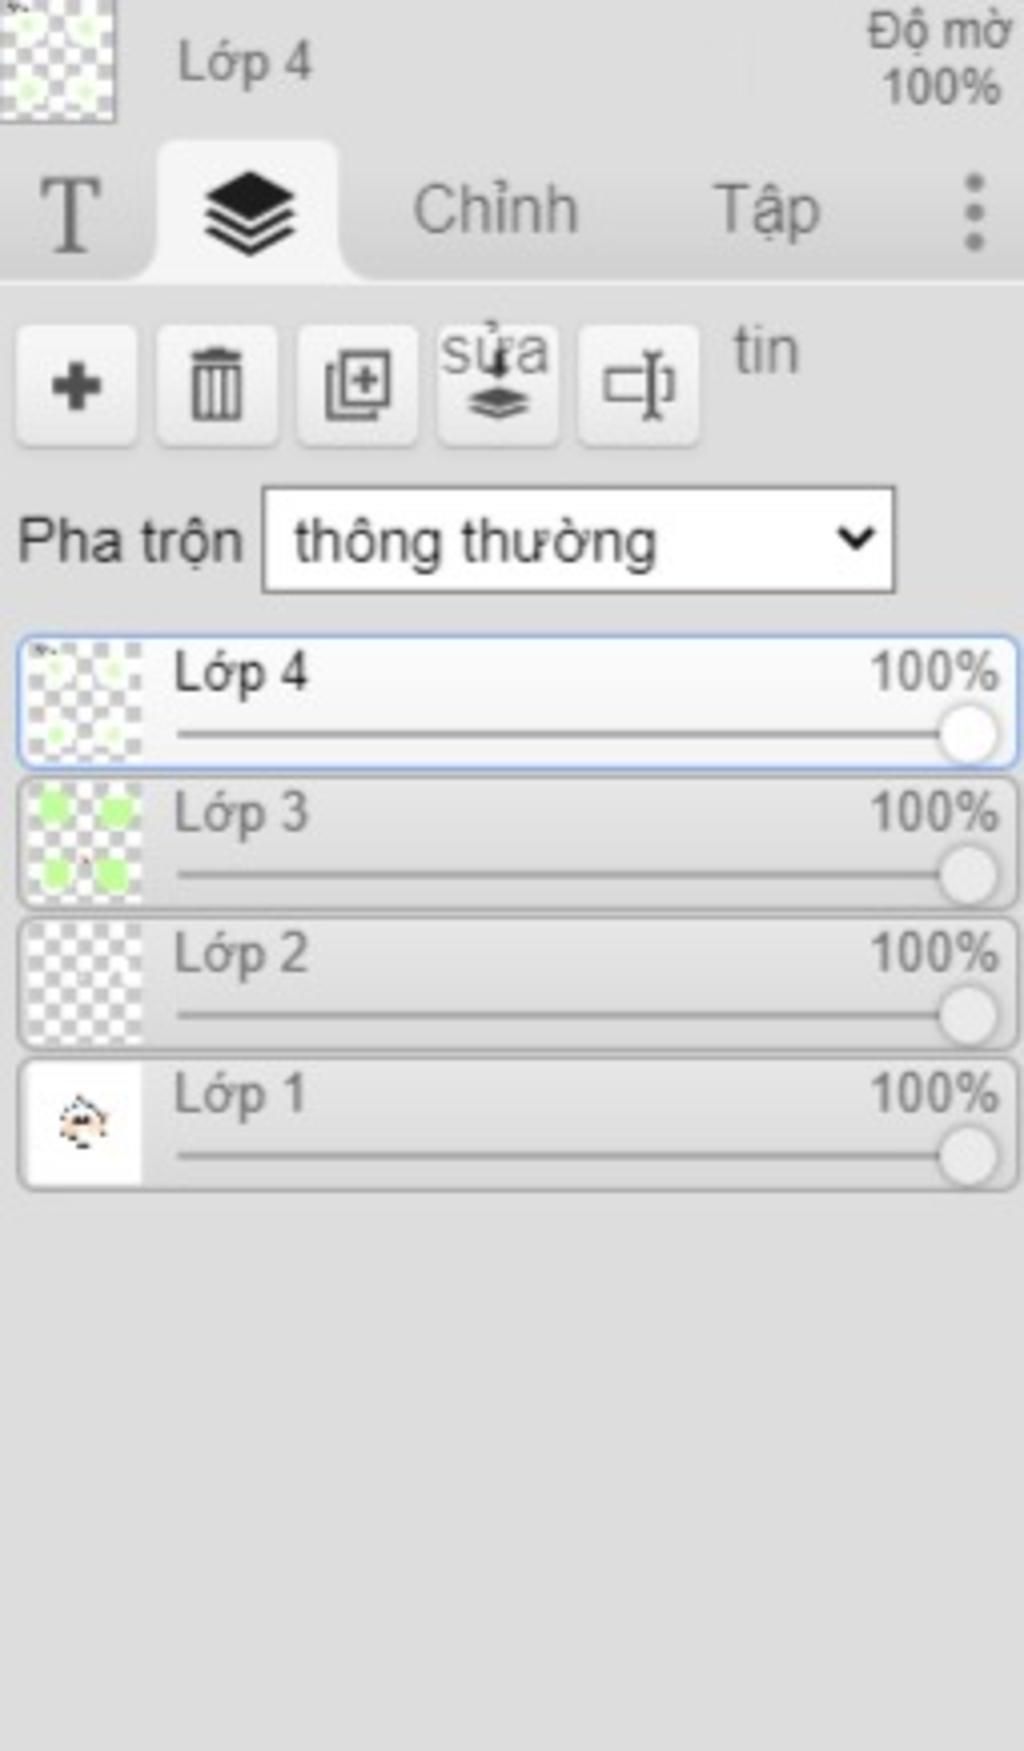Open the Pha trộn blend mode dropdown
1024x1751 pixels.
(x=578, y=540)
